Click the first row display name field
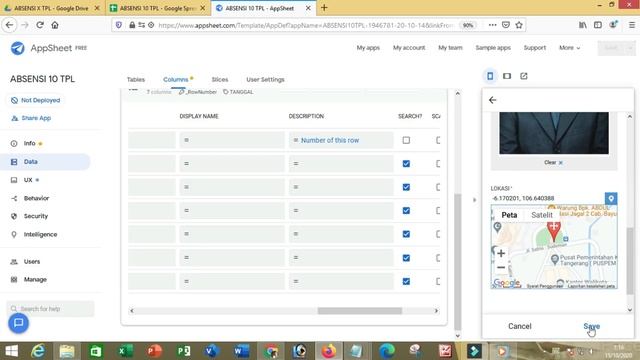The width and height of the screenshot is (640, 360). [232, 140]
